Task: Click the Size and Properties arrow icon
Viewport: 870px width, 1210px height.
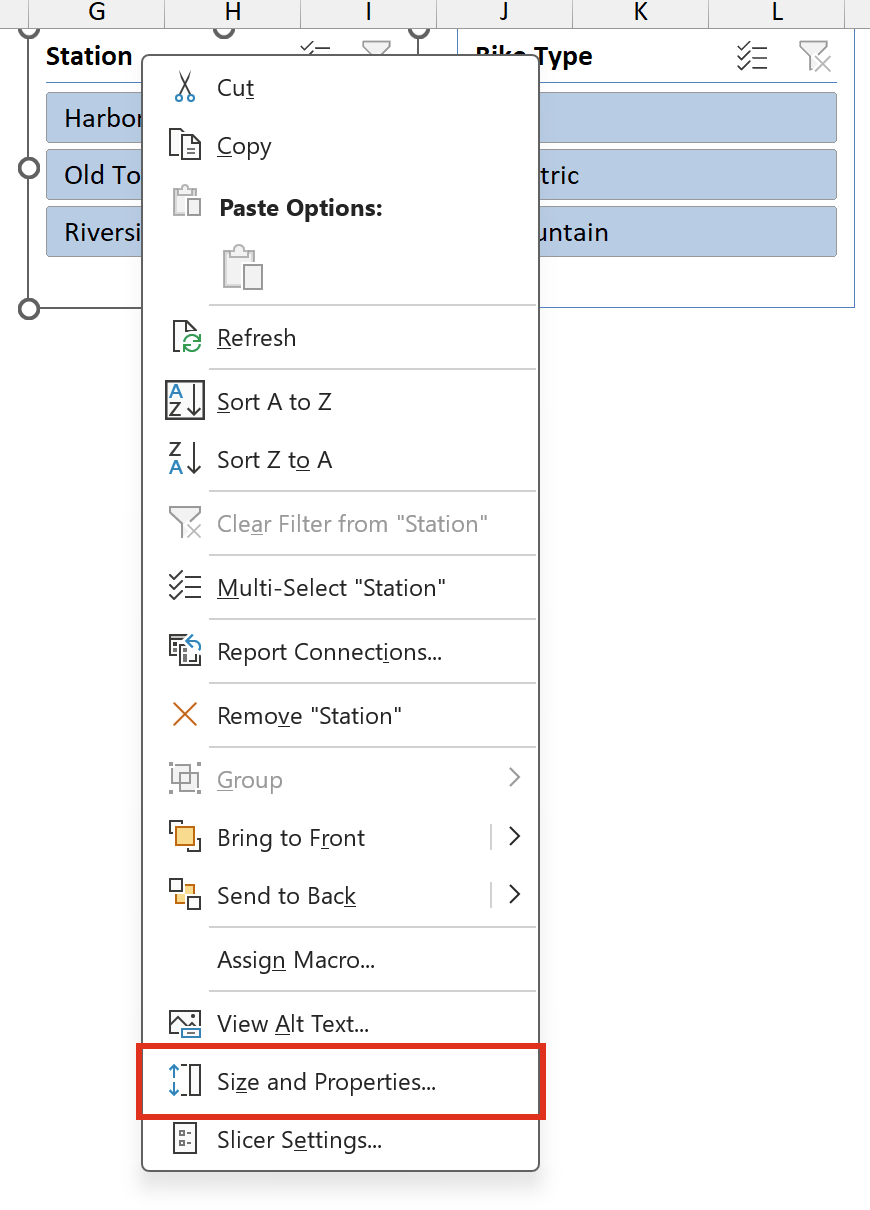Action: tap(185, 1081)
